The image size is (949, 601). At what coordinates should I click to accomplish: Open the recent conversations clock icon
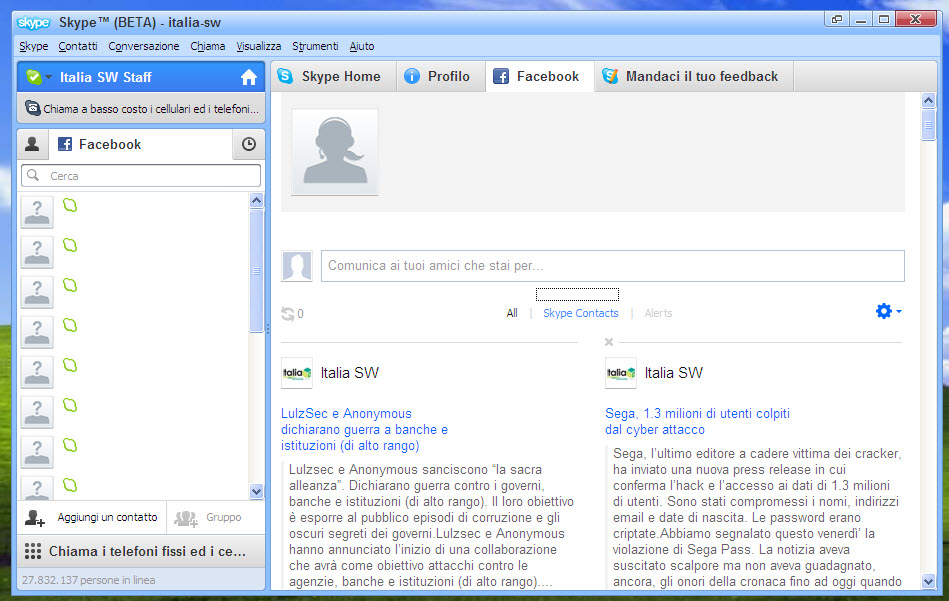[x=249, y=144]
